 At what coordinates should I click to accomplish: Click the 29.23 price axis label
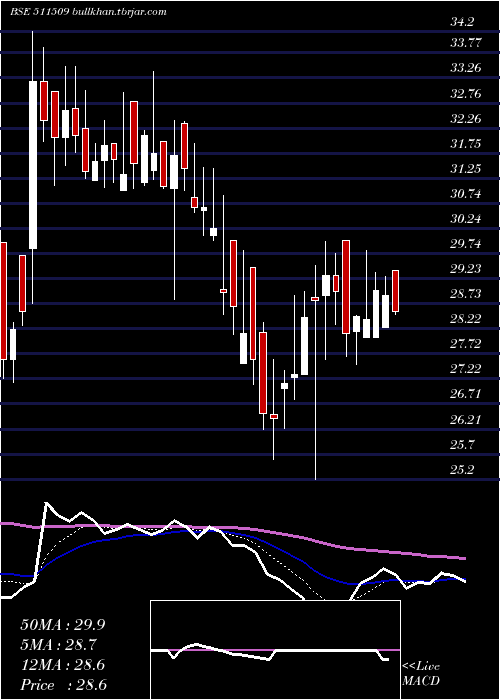tap(466, 269)
